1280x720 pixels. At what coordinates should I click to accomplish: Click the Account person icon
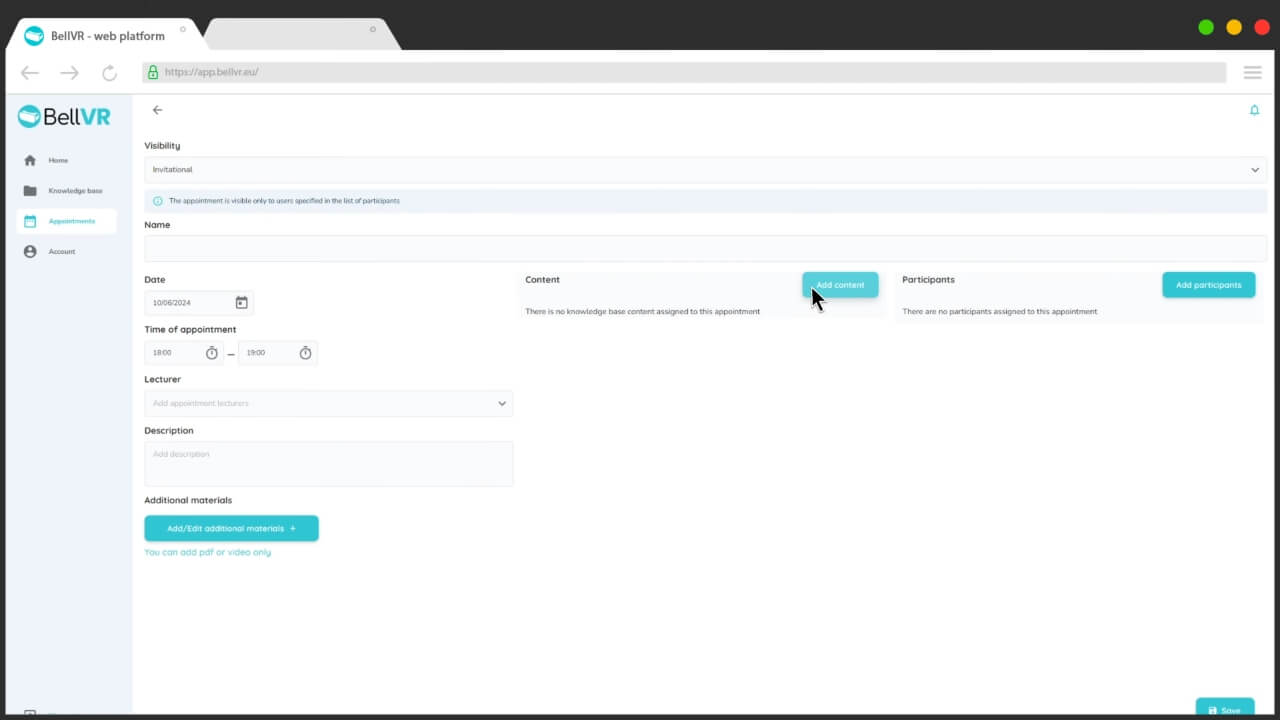click(30, 252)
